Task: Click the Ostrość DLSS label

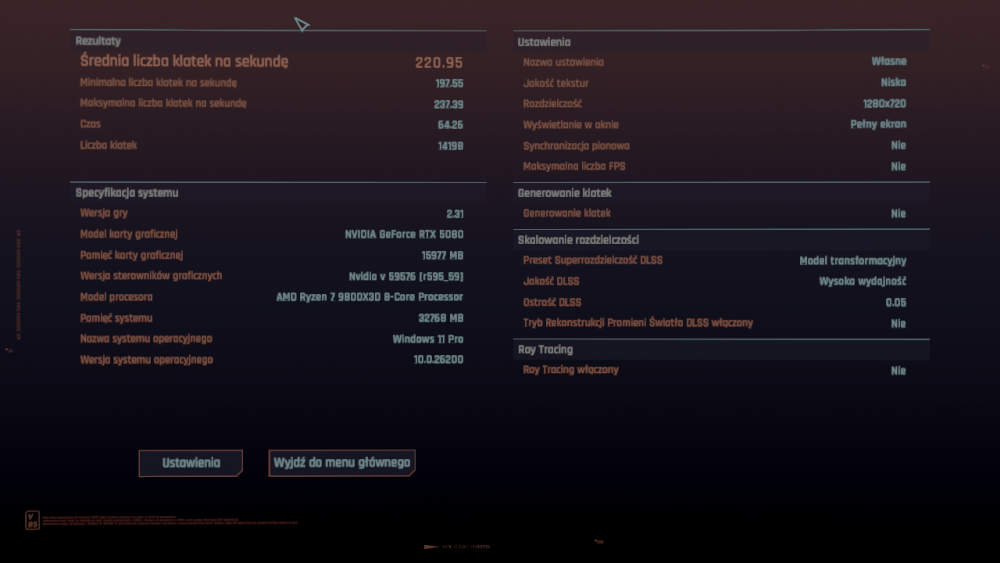Action: pyautogui.click(x=552, y=302)
